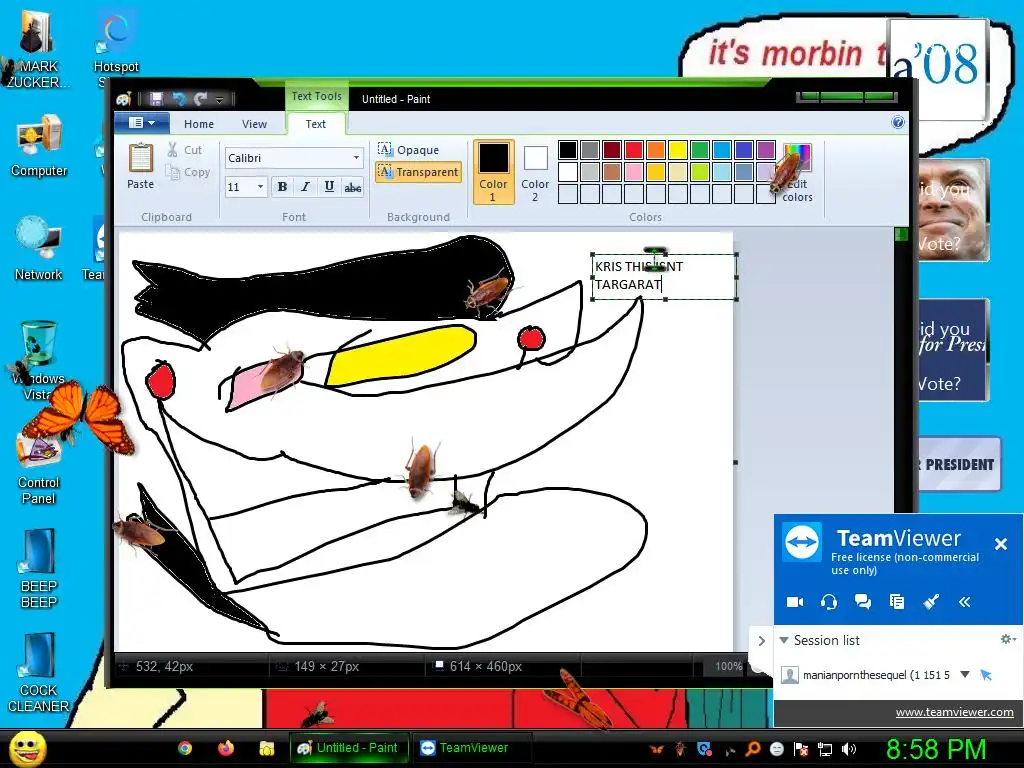Screen dimensions: 1024x768
Task: Switch to the View ribbon tab
Action: (x=254, y=123)
